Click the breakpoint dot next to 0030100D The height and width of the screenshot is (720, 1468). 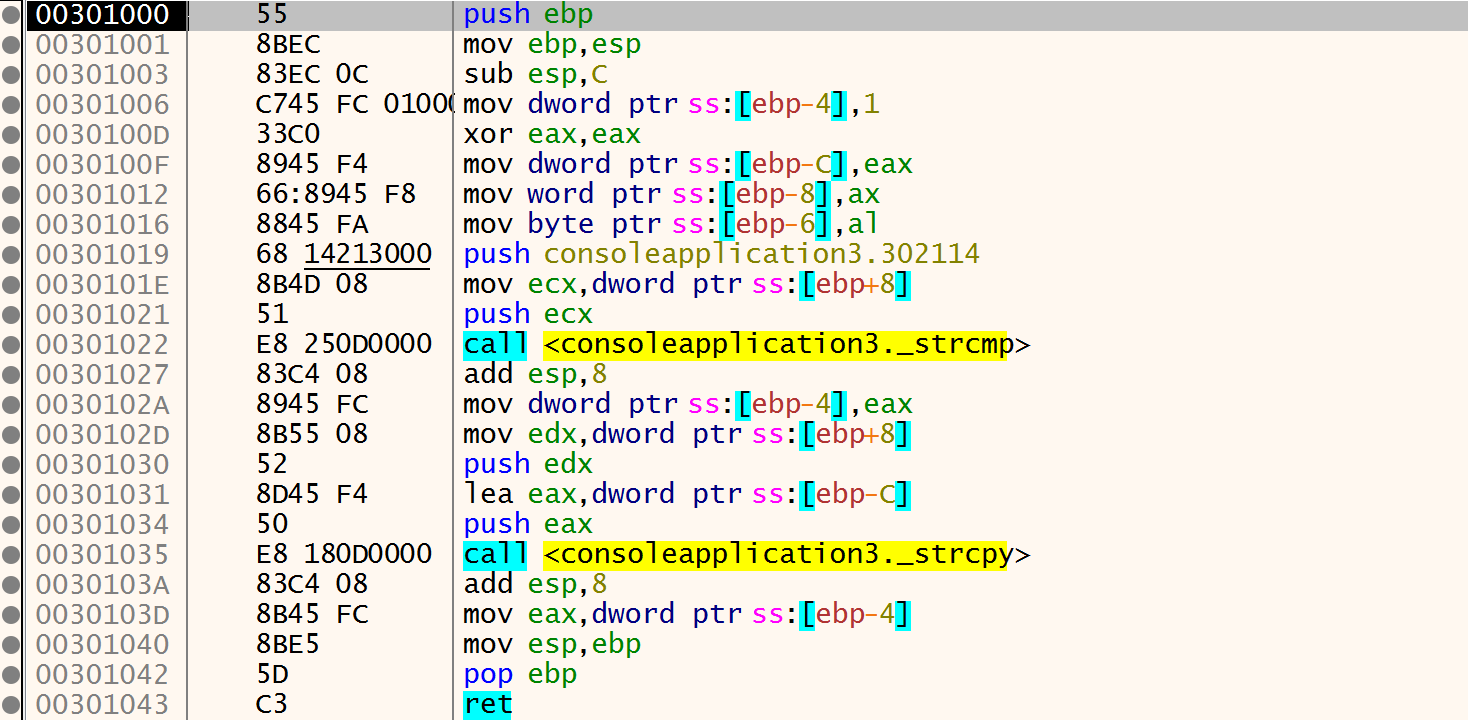pyautogui.click(x=10, y=134)
